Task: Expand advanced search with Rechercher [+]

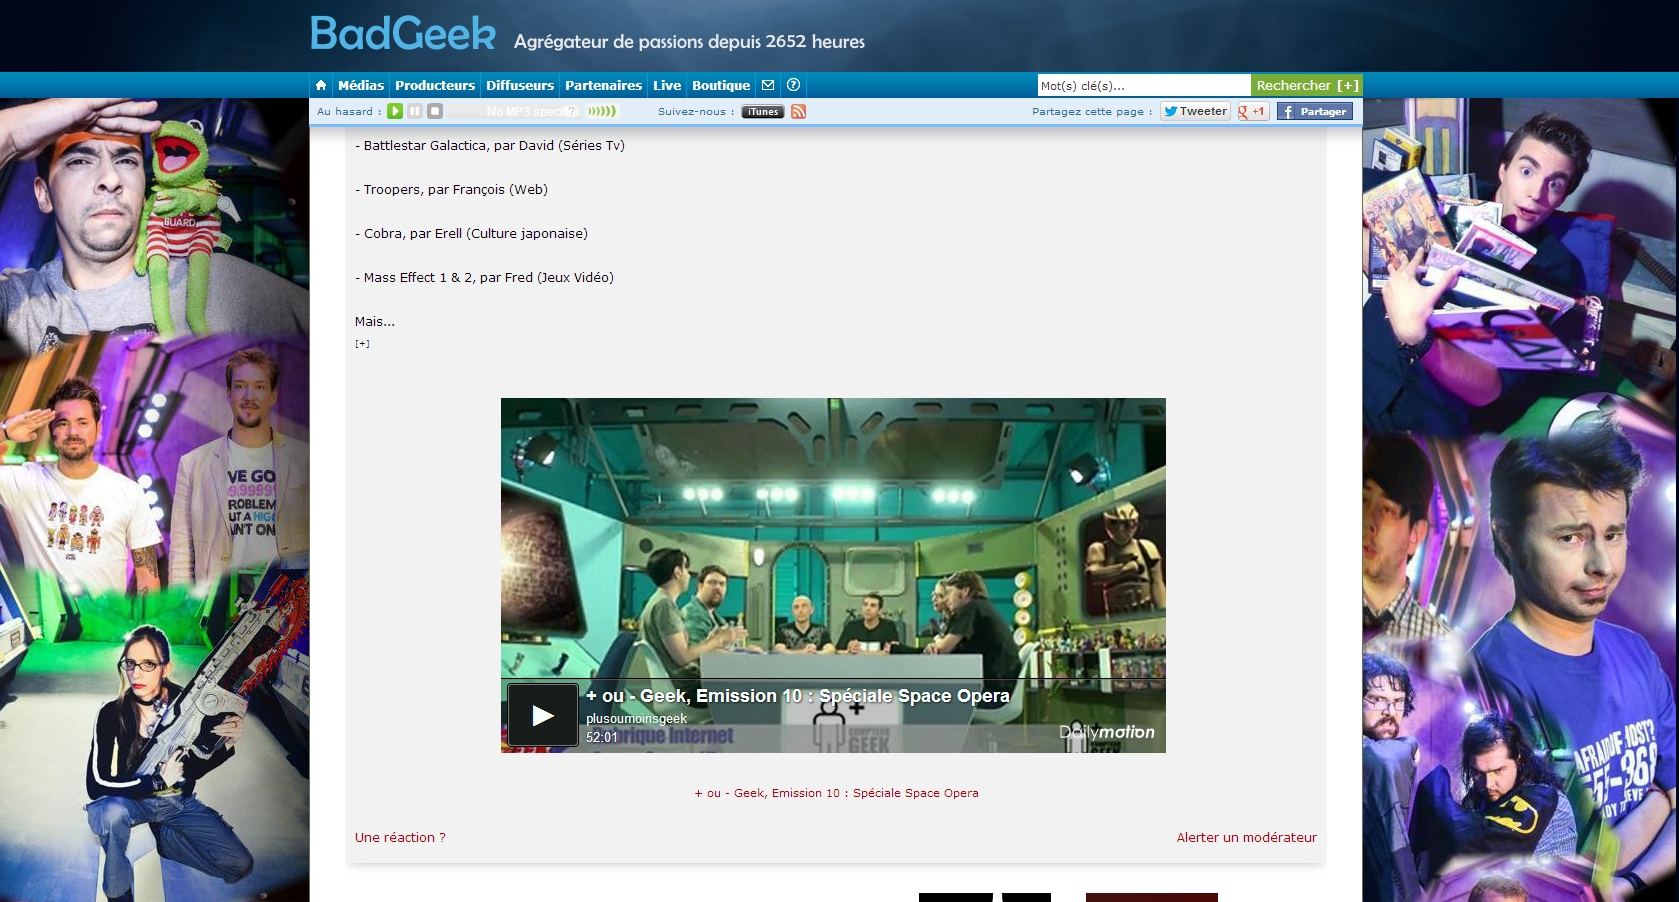Action: [x=1306, y=86]
